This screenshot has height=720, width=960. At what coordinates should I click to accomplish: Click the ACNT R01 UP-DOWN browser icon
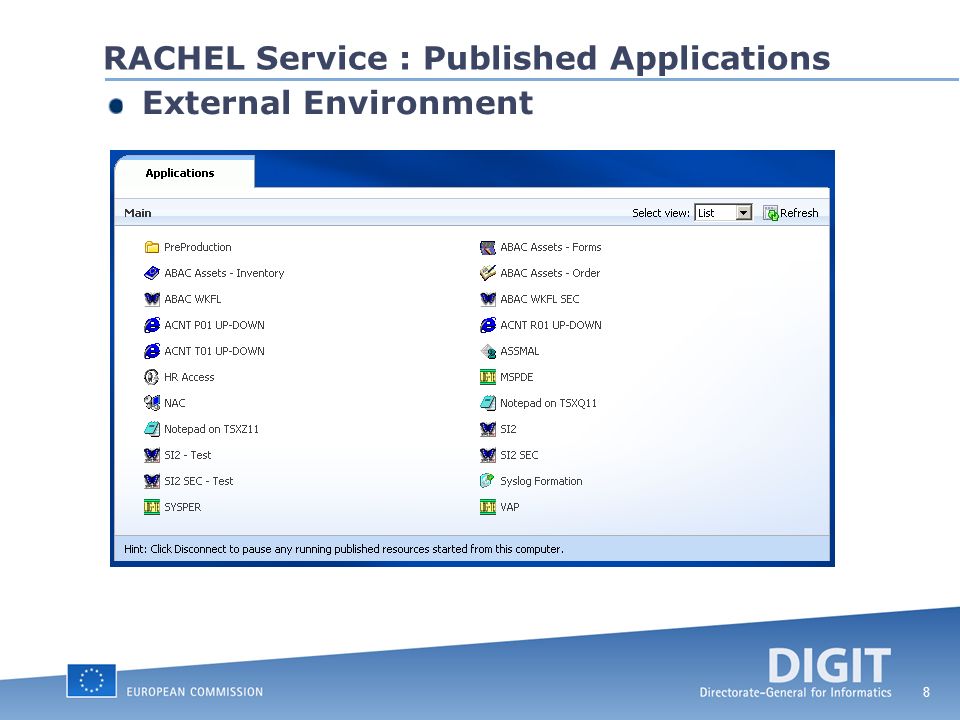[x=488, y=325]
